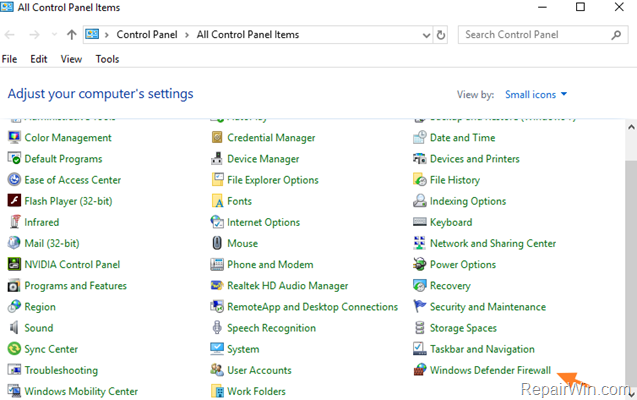Open the File History link
637x400 pixels.
[455, 180]
